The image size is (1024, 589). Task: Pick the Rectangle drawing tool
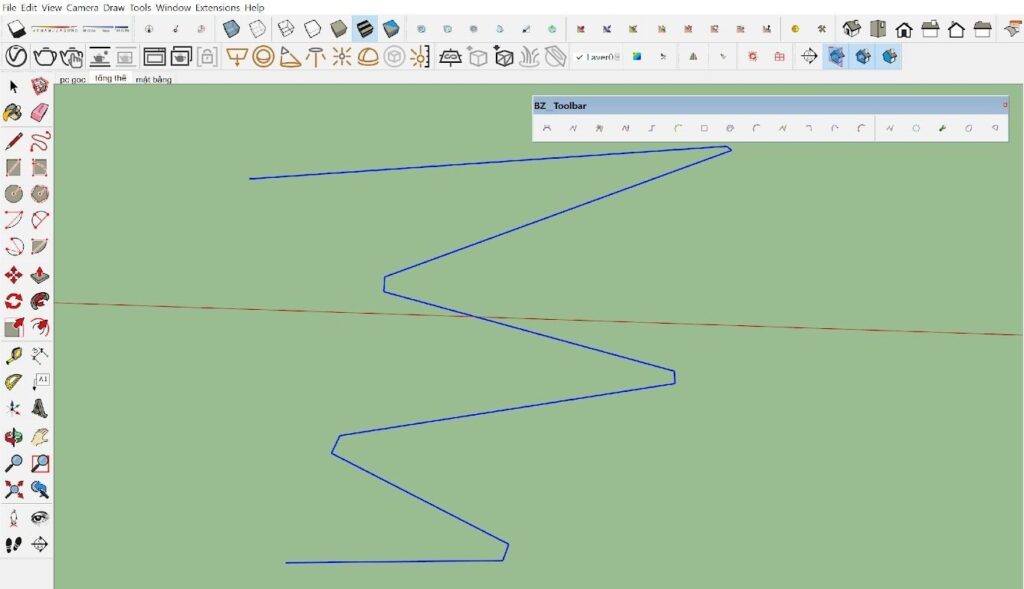(12, 168)
